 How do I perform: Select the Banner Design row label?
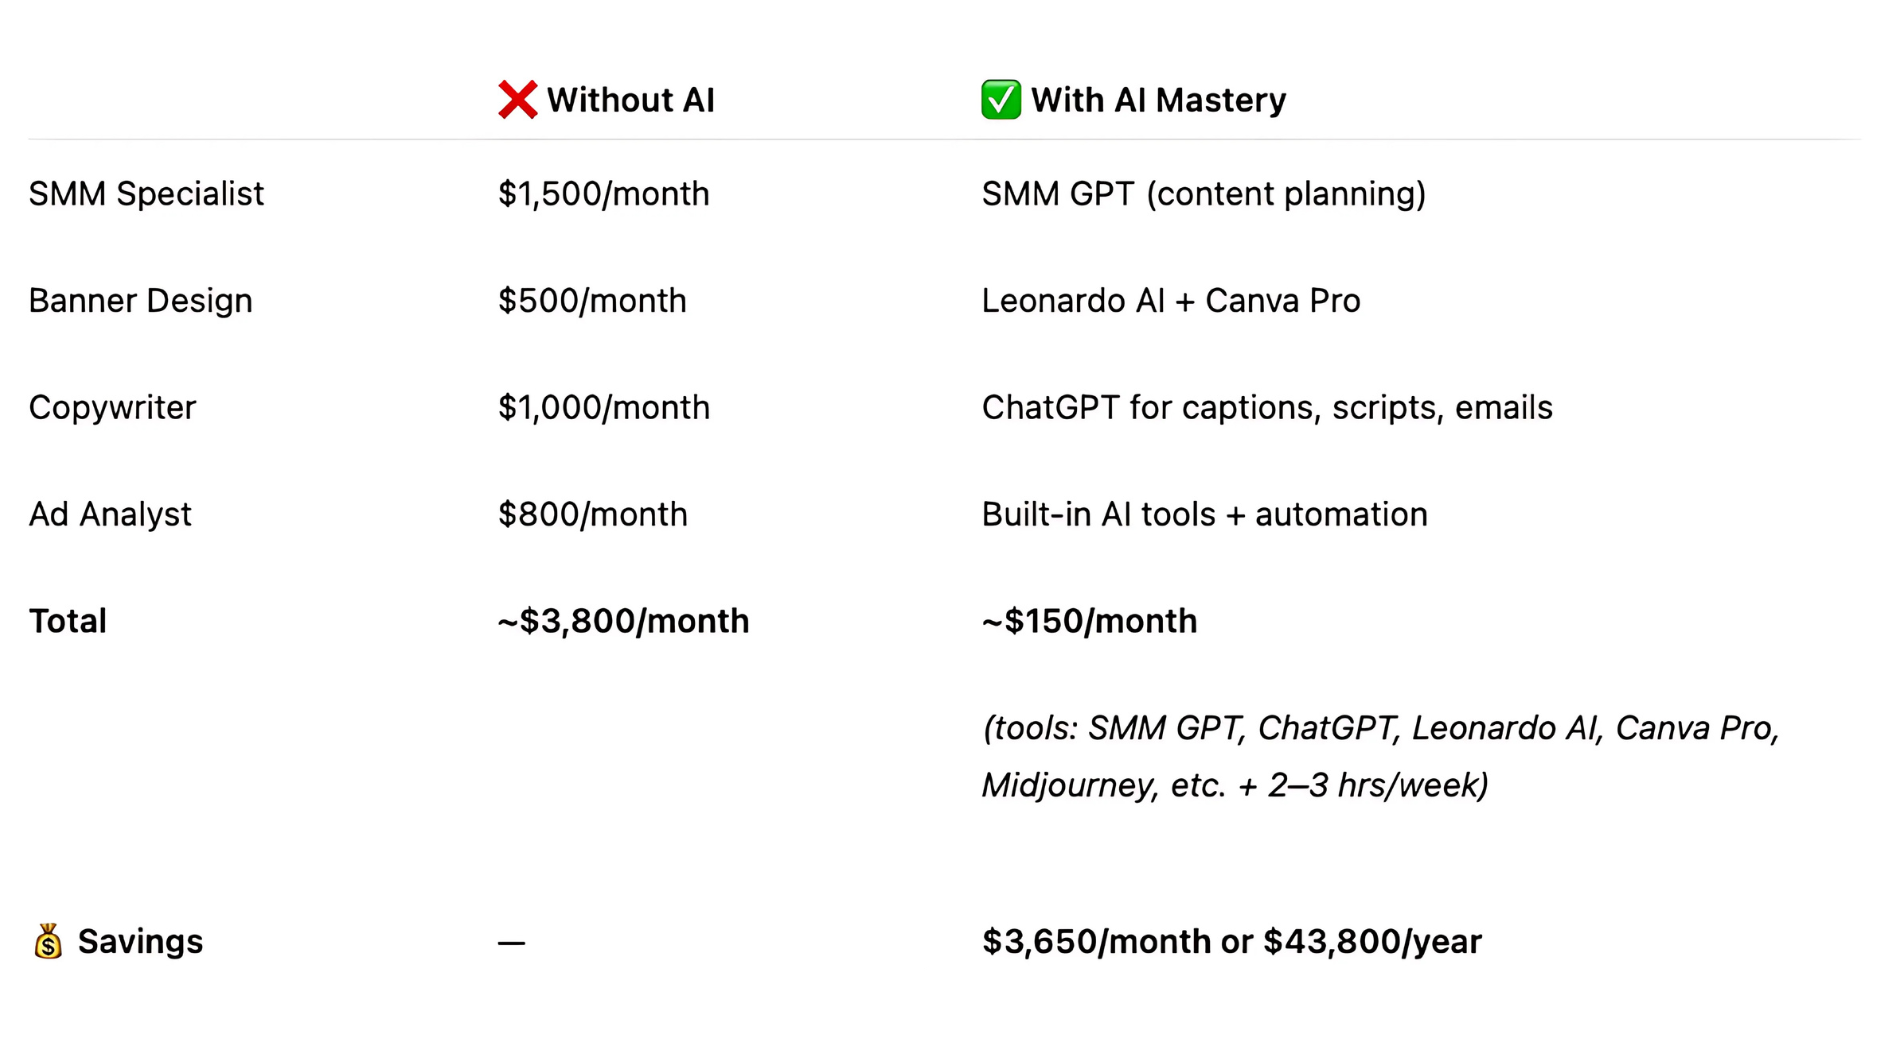click(x=141, y=301)
